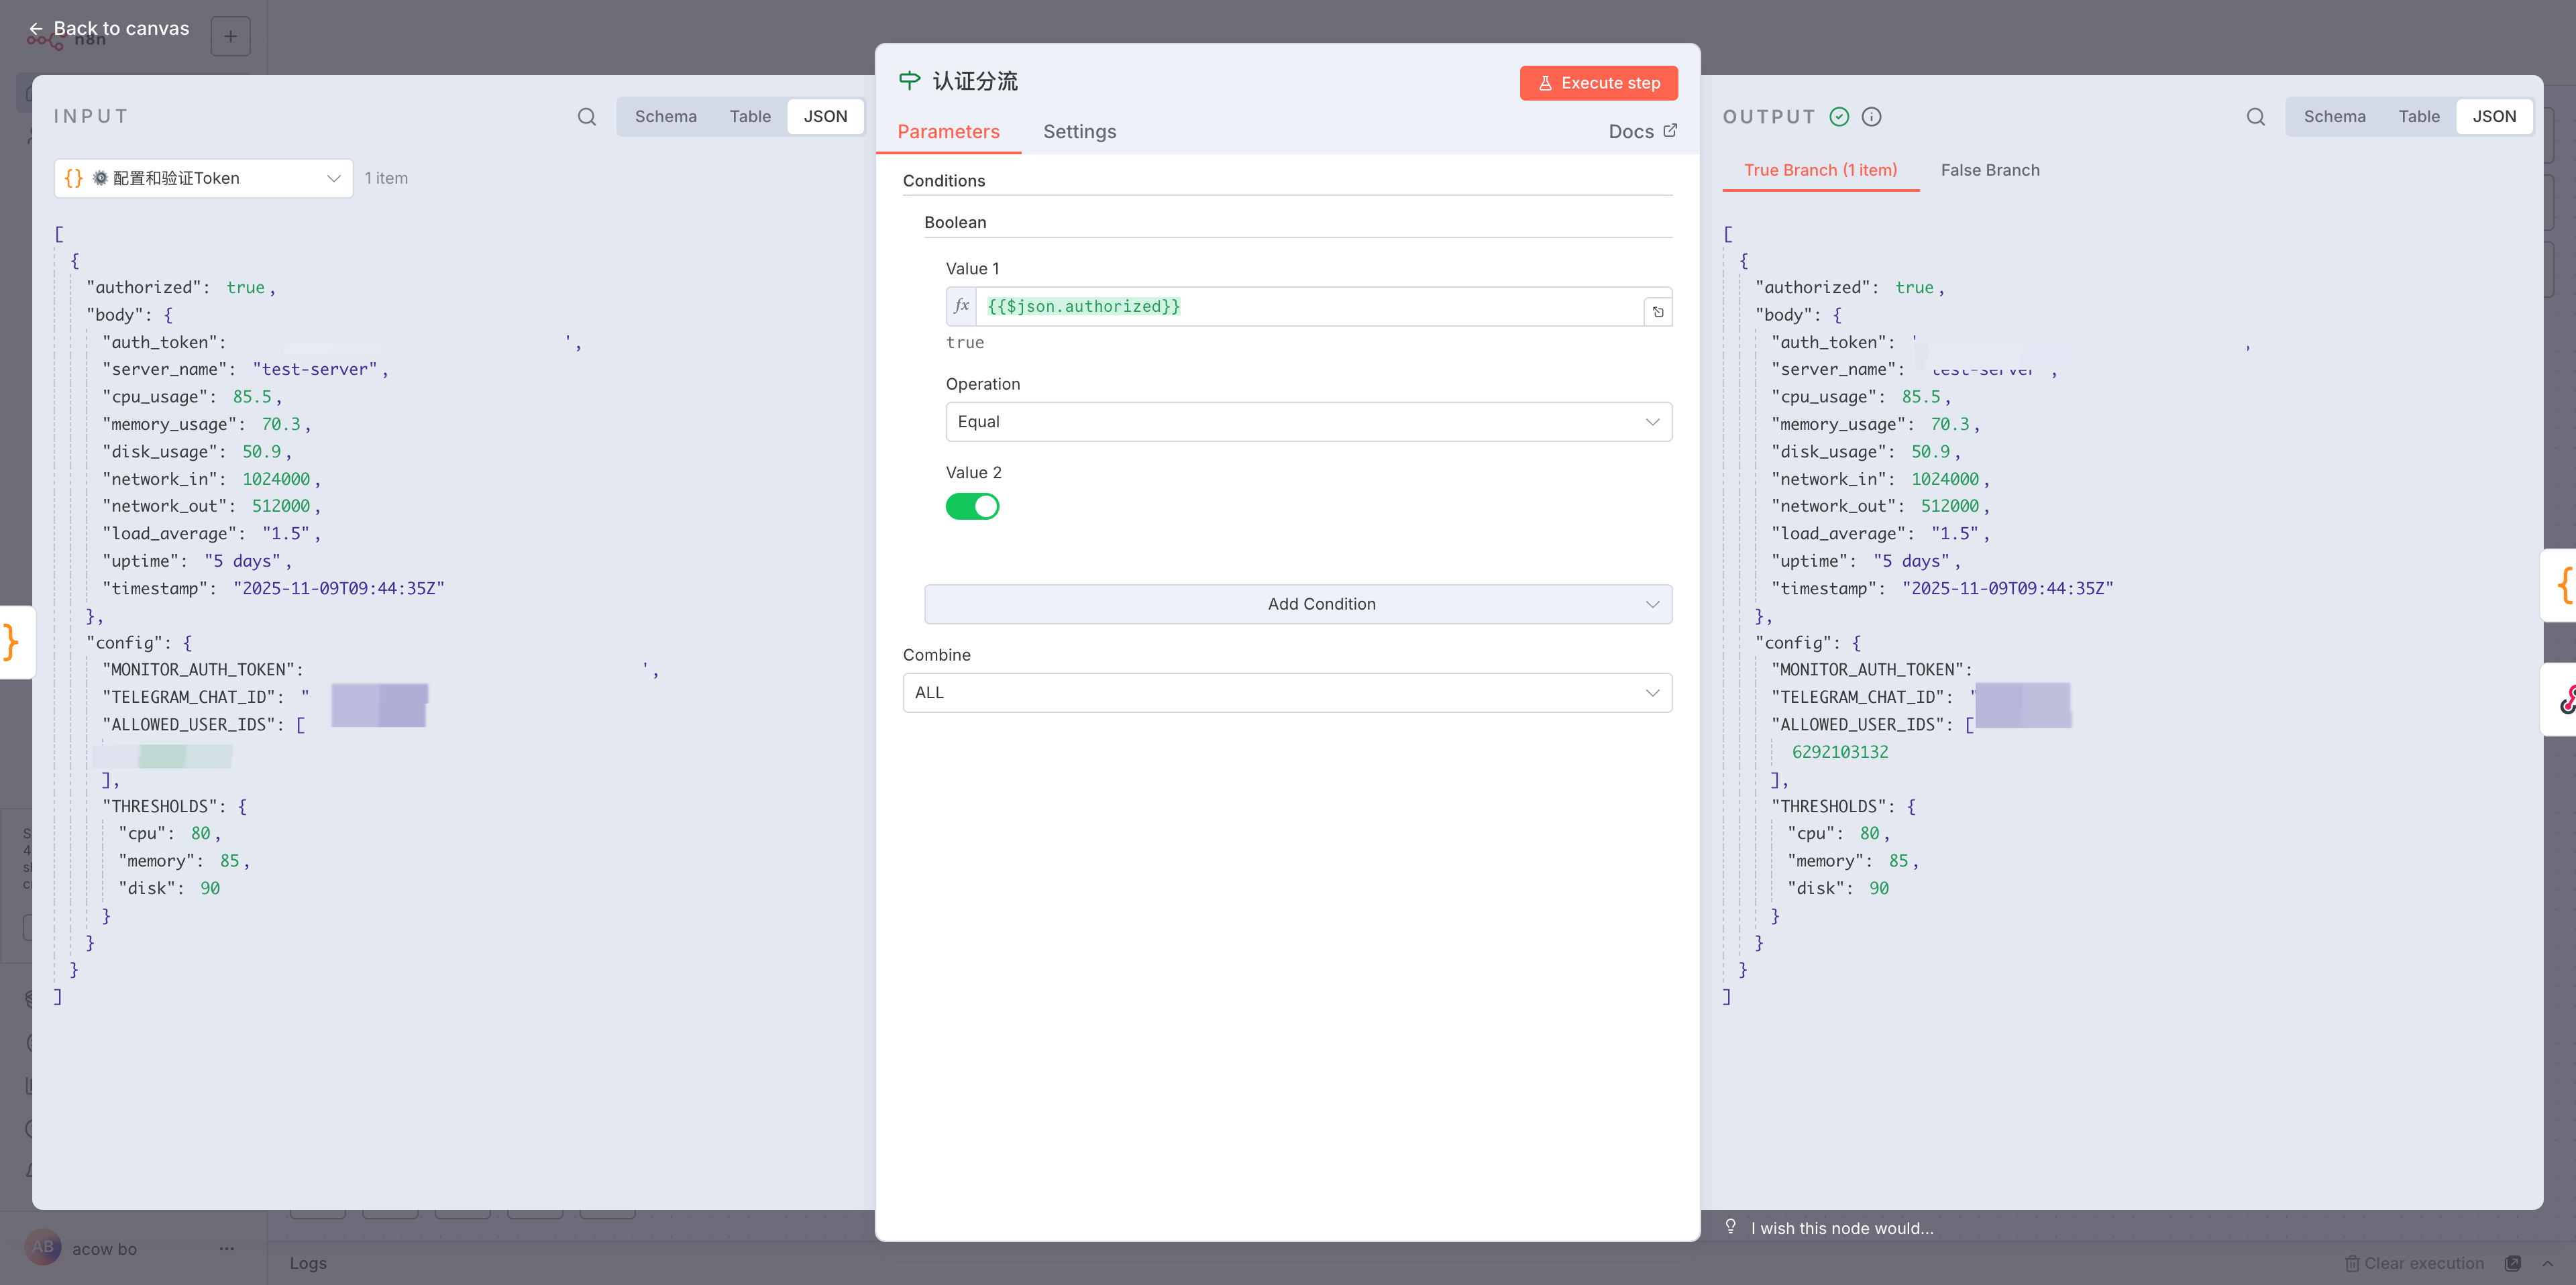Click the fx expression icon in Value 1
This screenshot has width=2576, height=1285.
pyautogui.click(x=961, y=306)
